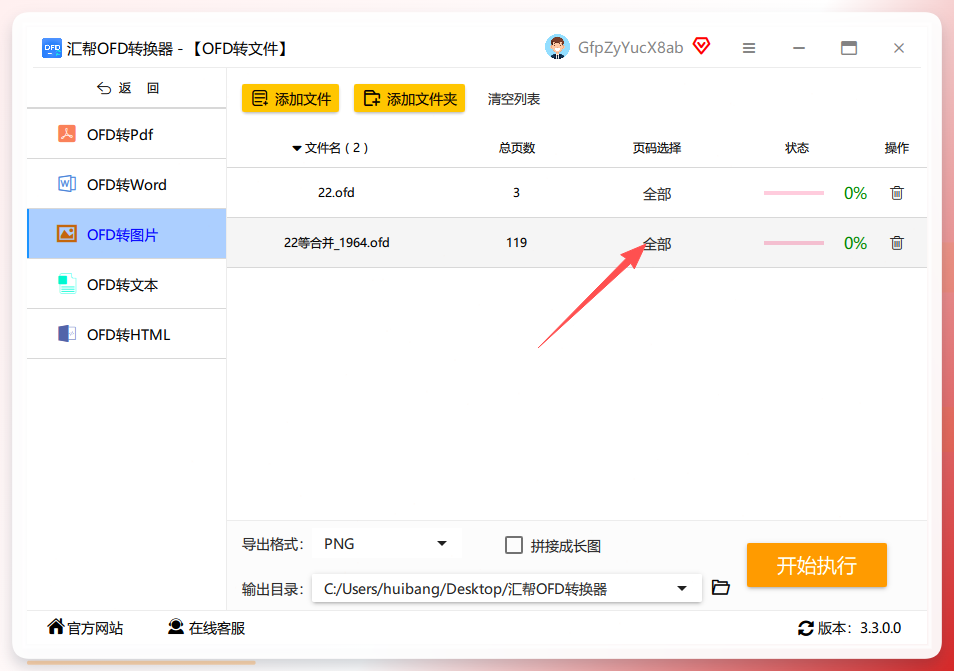Open the 导出格式 PNG dropdown
The image size is (954, 671).
[x=387, y=544]
